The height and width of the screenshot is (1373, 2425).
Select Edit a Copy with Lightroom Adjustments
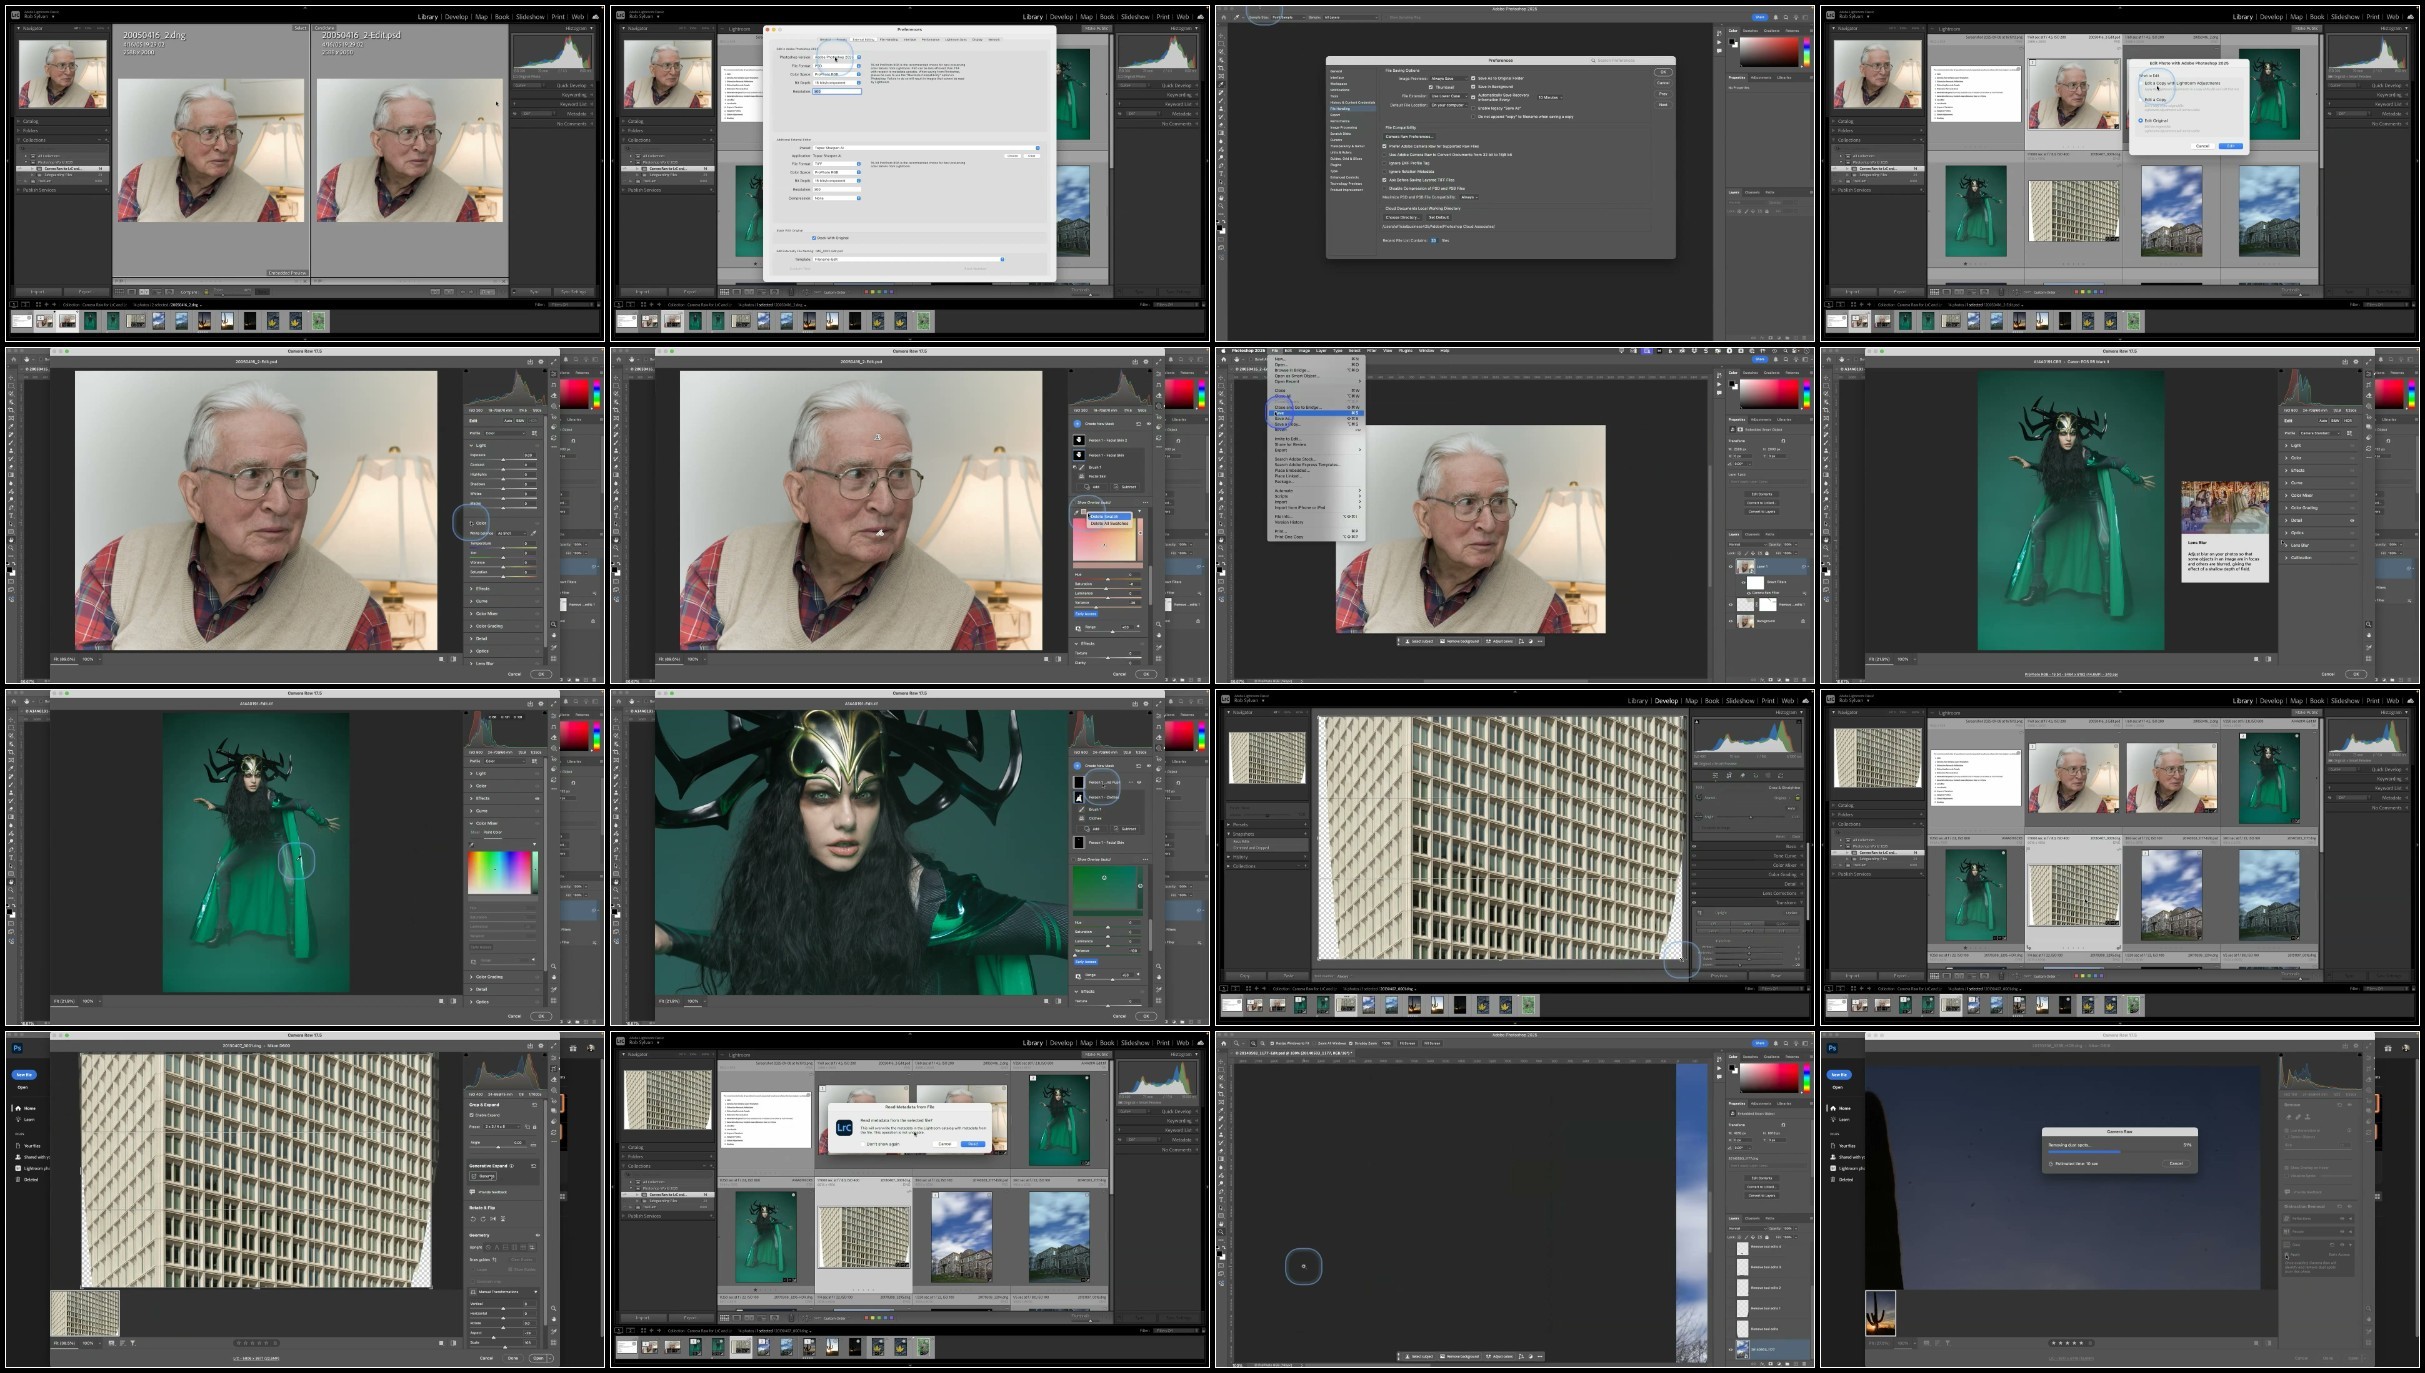[2141, 83]
